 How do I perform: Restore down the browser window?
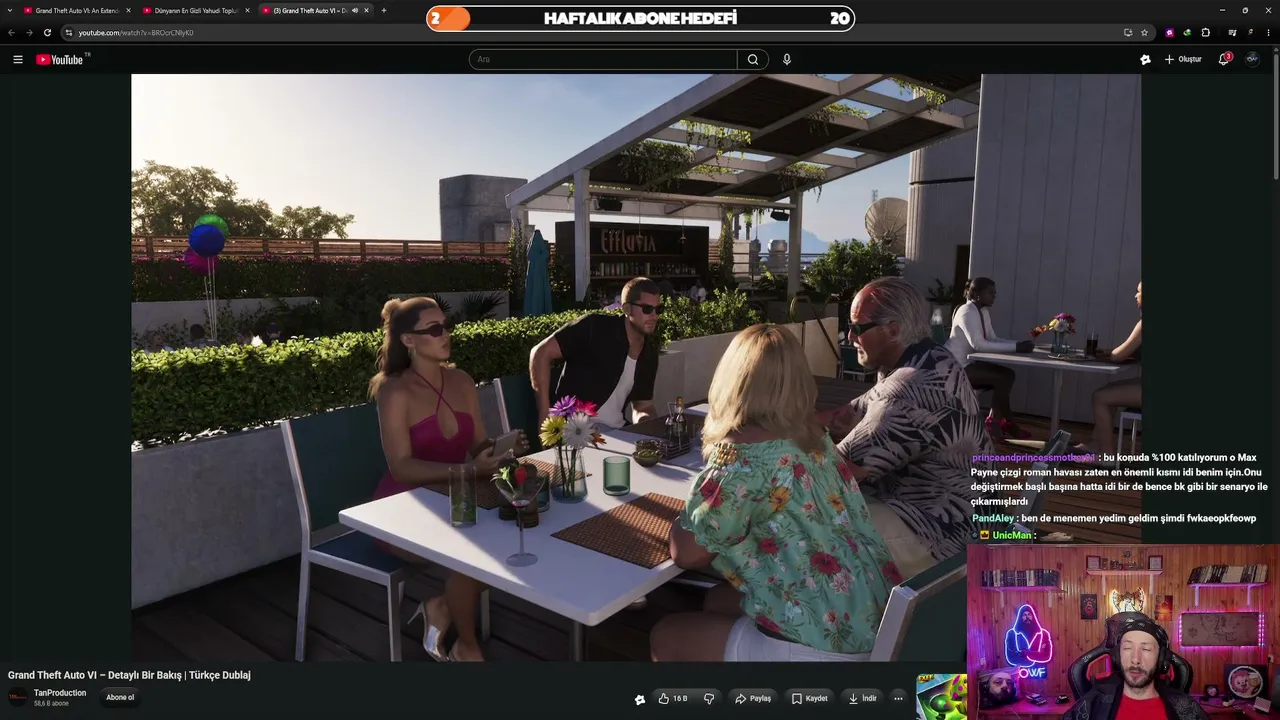1245,10
